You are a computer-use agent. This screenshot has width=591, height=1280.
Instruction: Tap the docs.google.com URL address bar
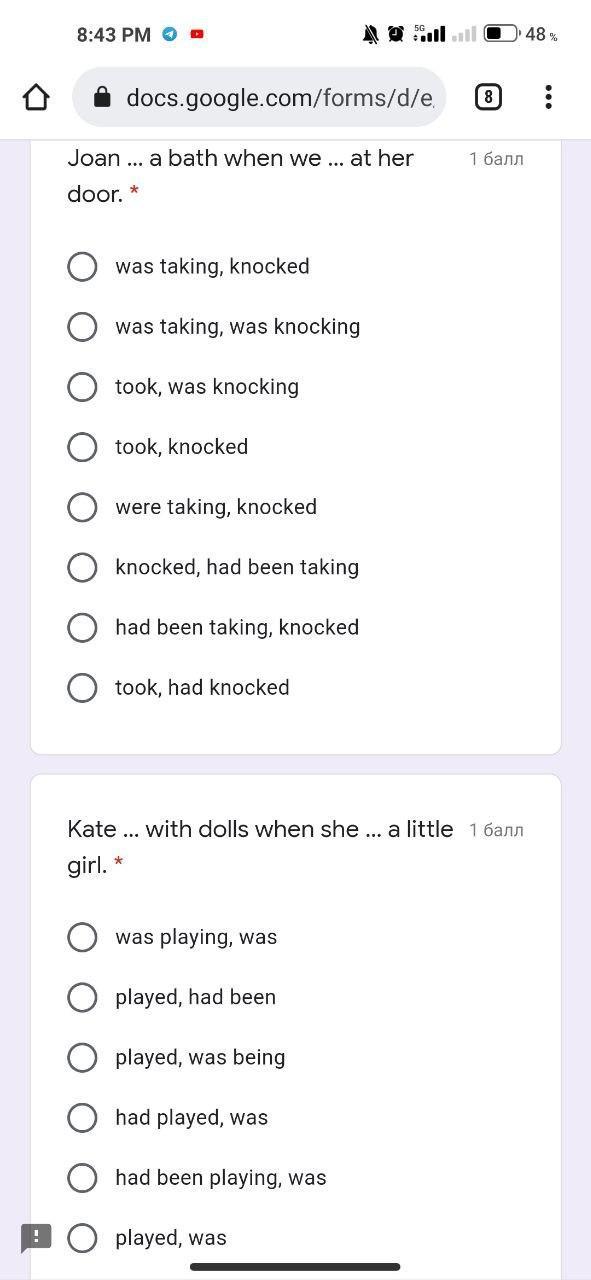point(259,97)
